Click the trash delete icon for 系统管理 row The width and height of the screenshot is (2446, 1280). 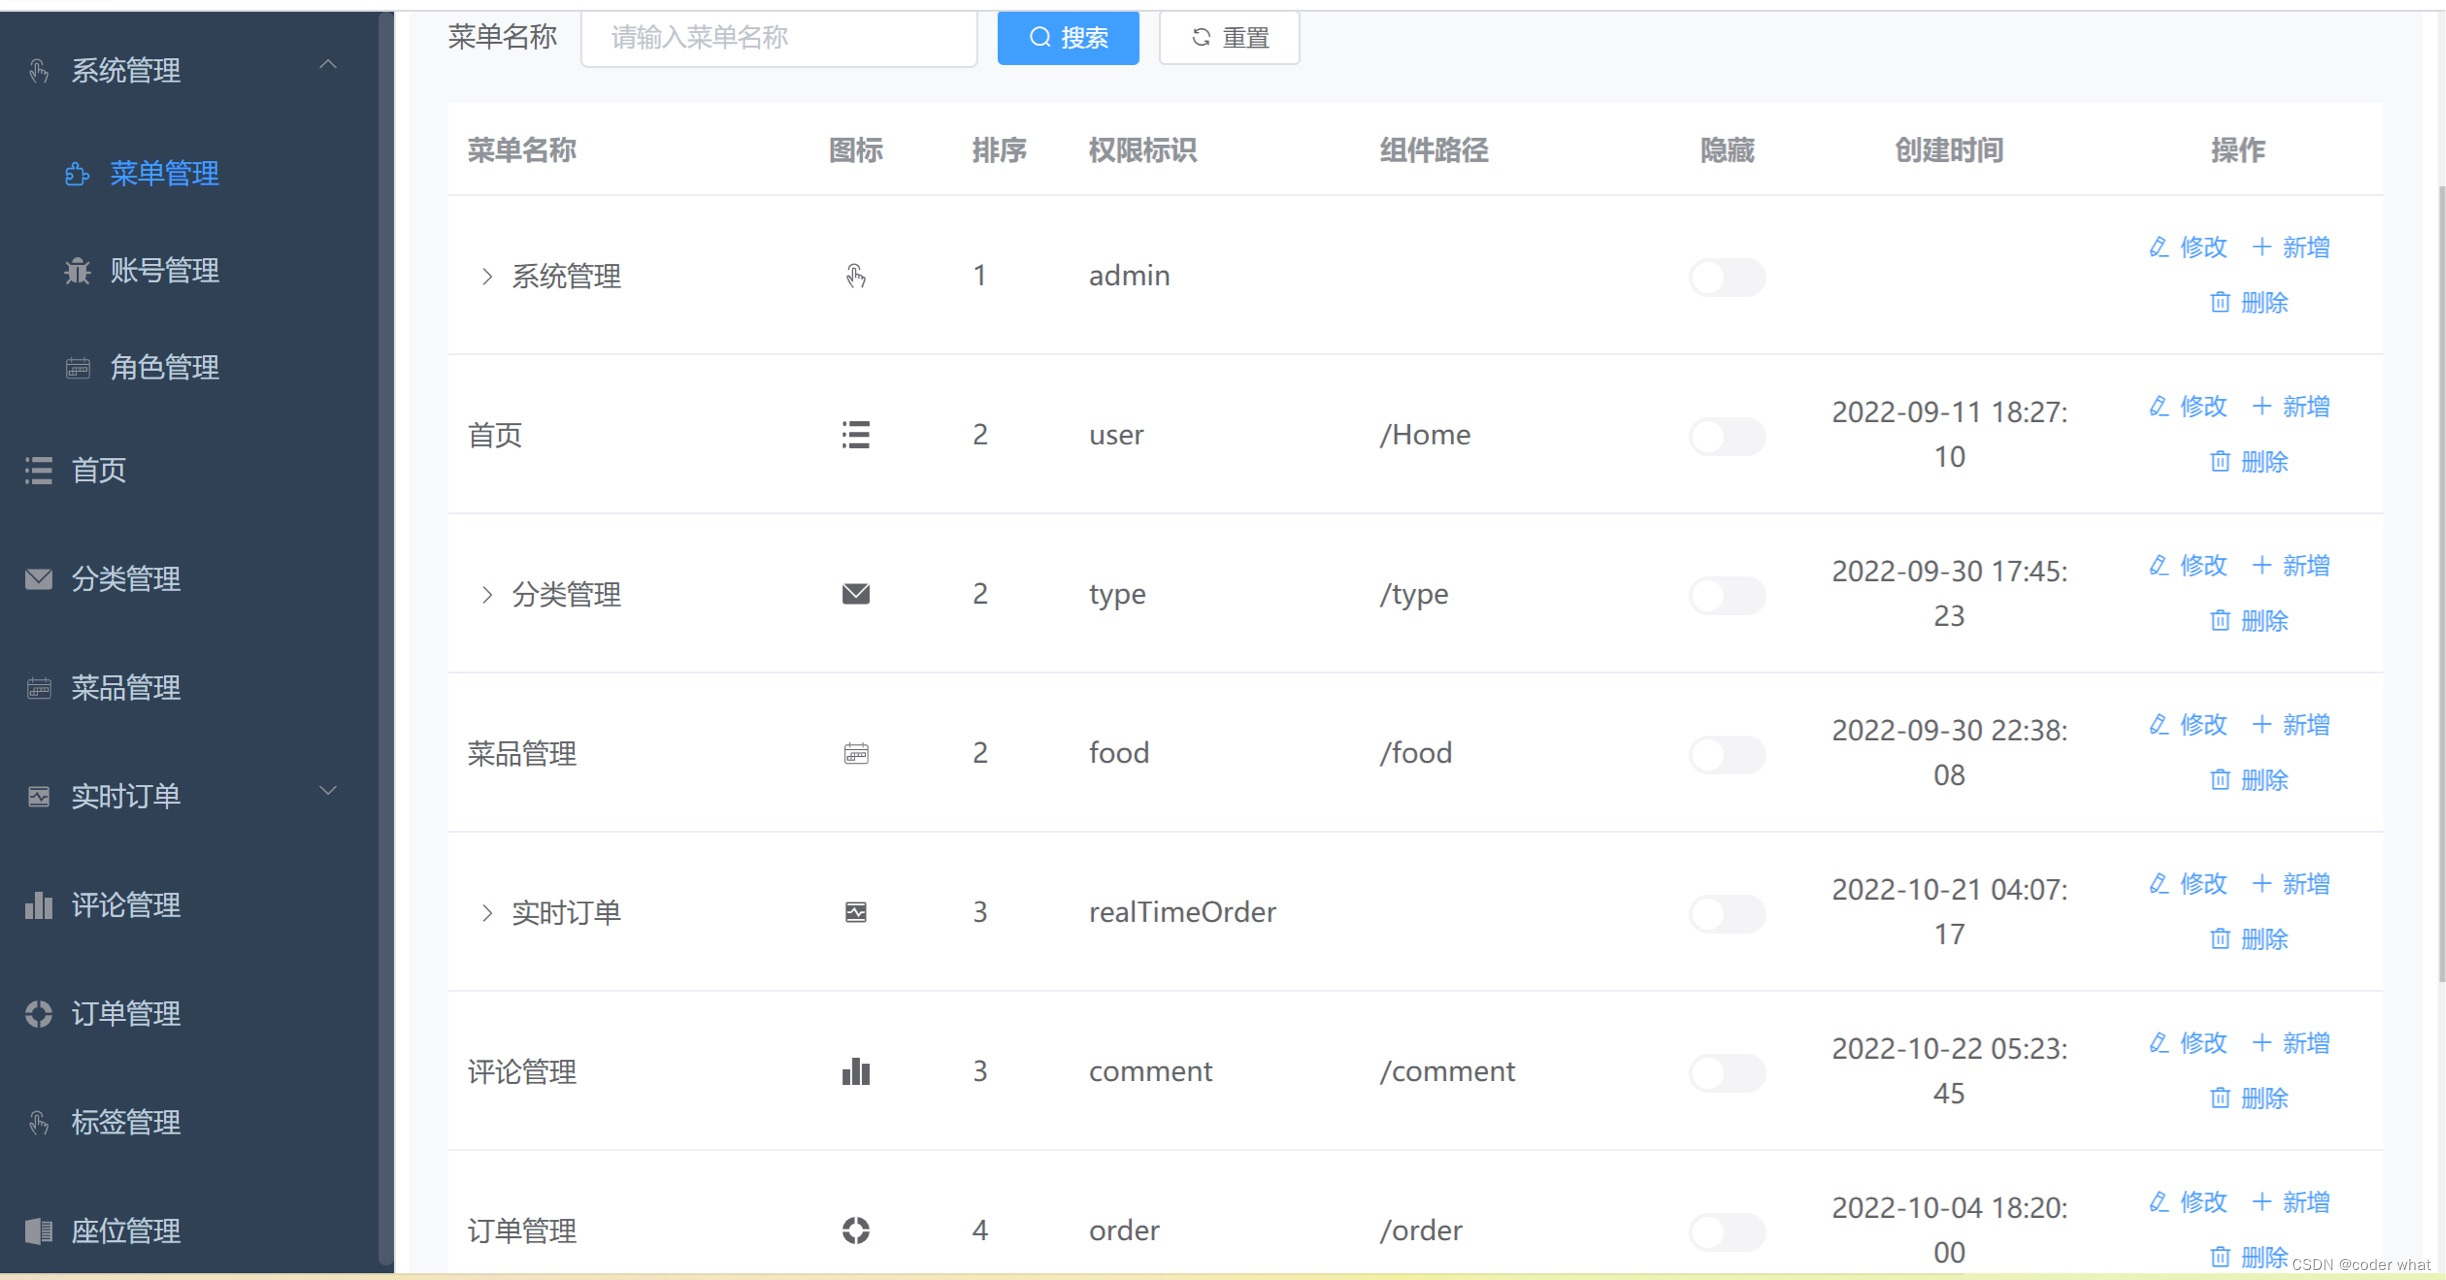coord(2219,302)
